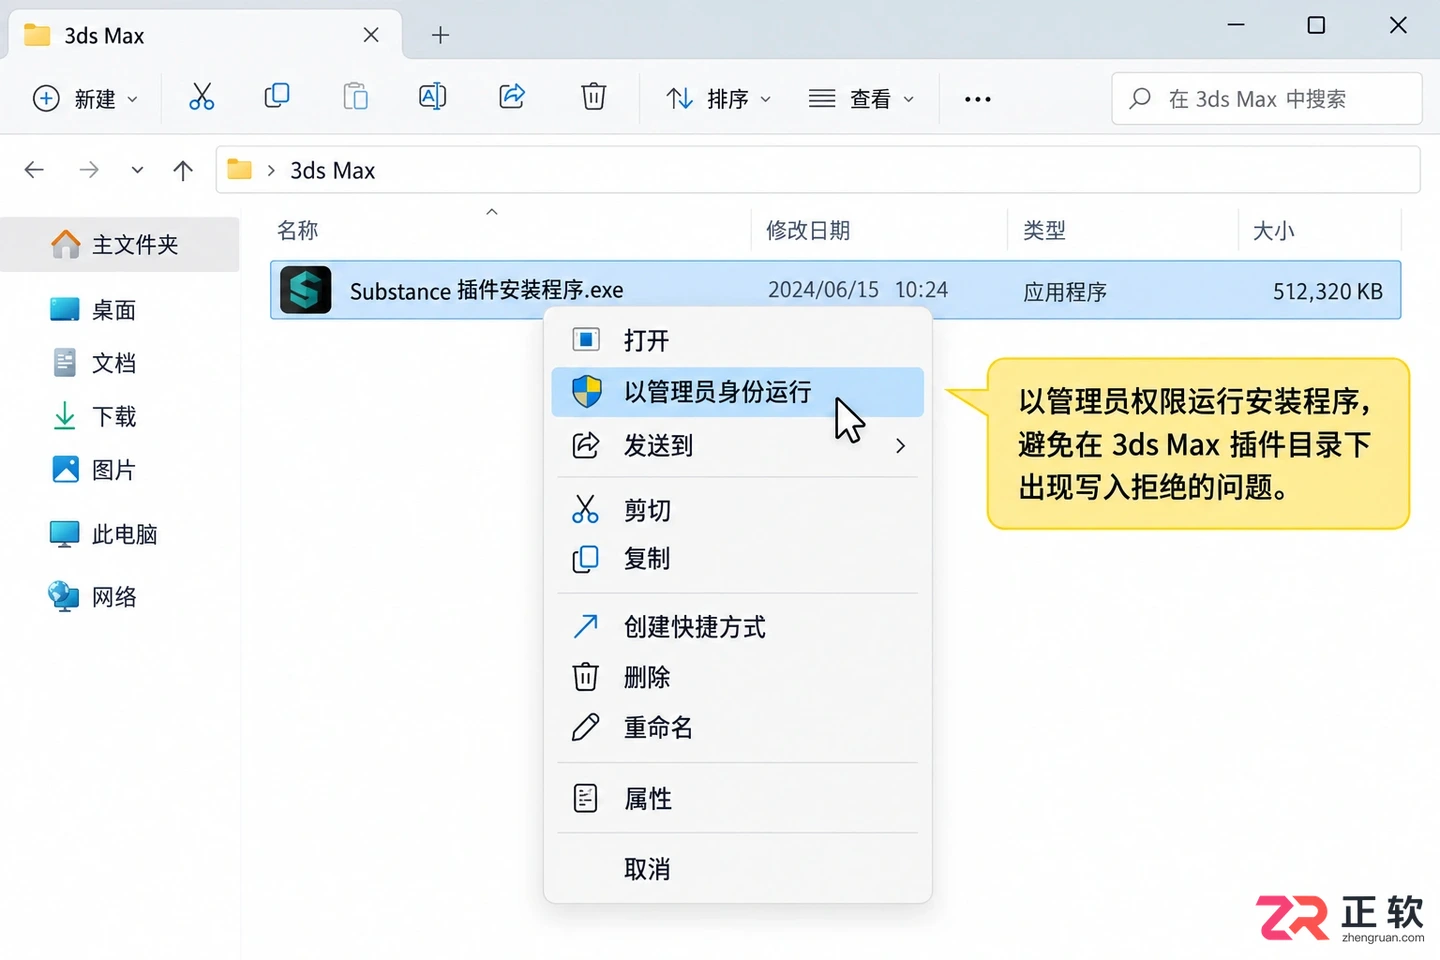Choose 复制 from the context menu

[x=738, y=558]
